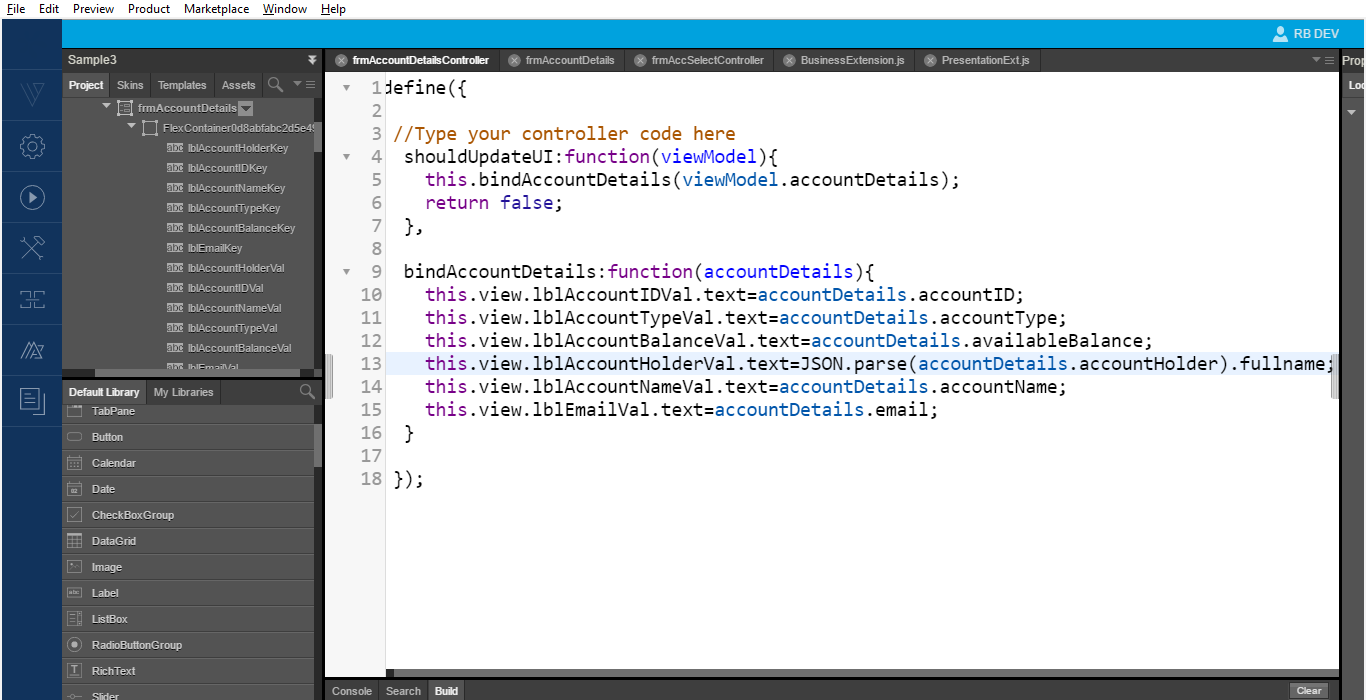
Task: Open the Marketplace menu
Action: (x=217, y=9)
